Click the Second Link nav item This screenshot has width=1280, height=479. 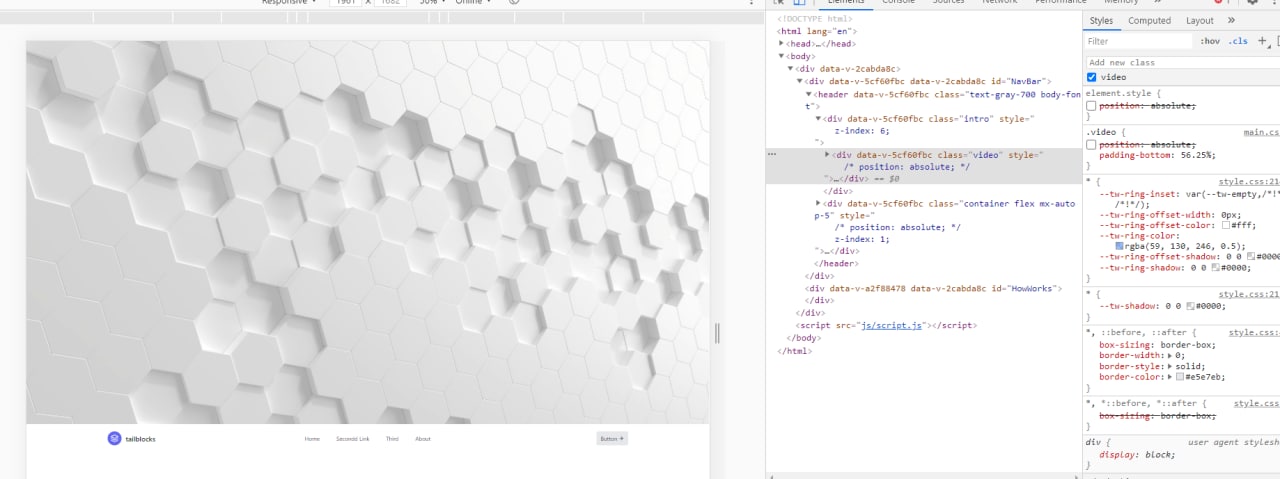pyautogui.click(x=353, y=439)
